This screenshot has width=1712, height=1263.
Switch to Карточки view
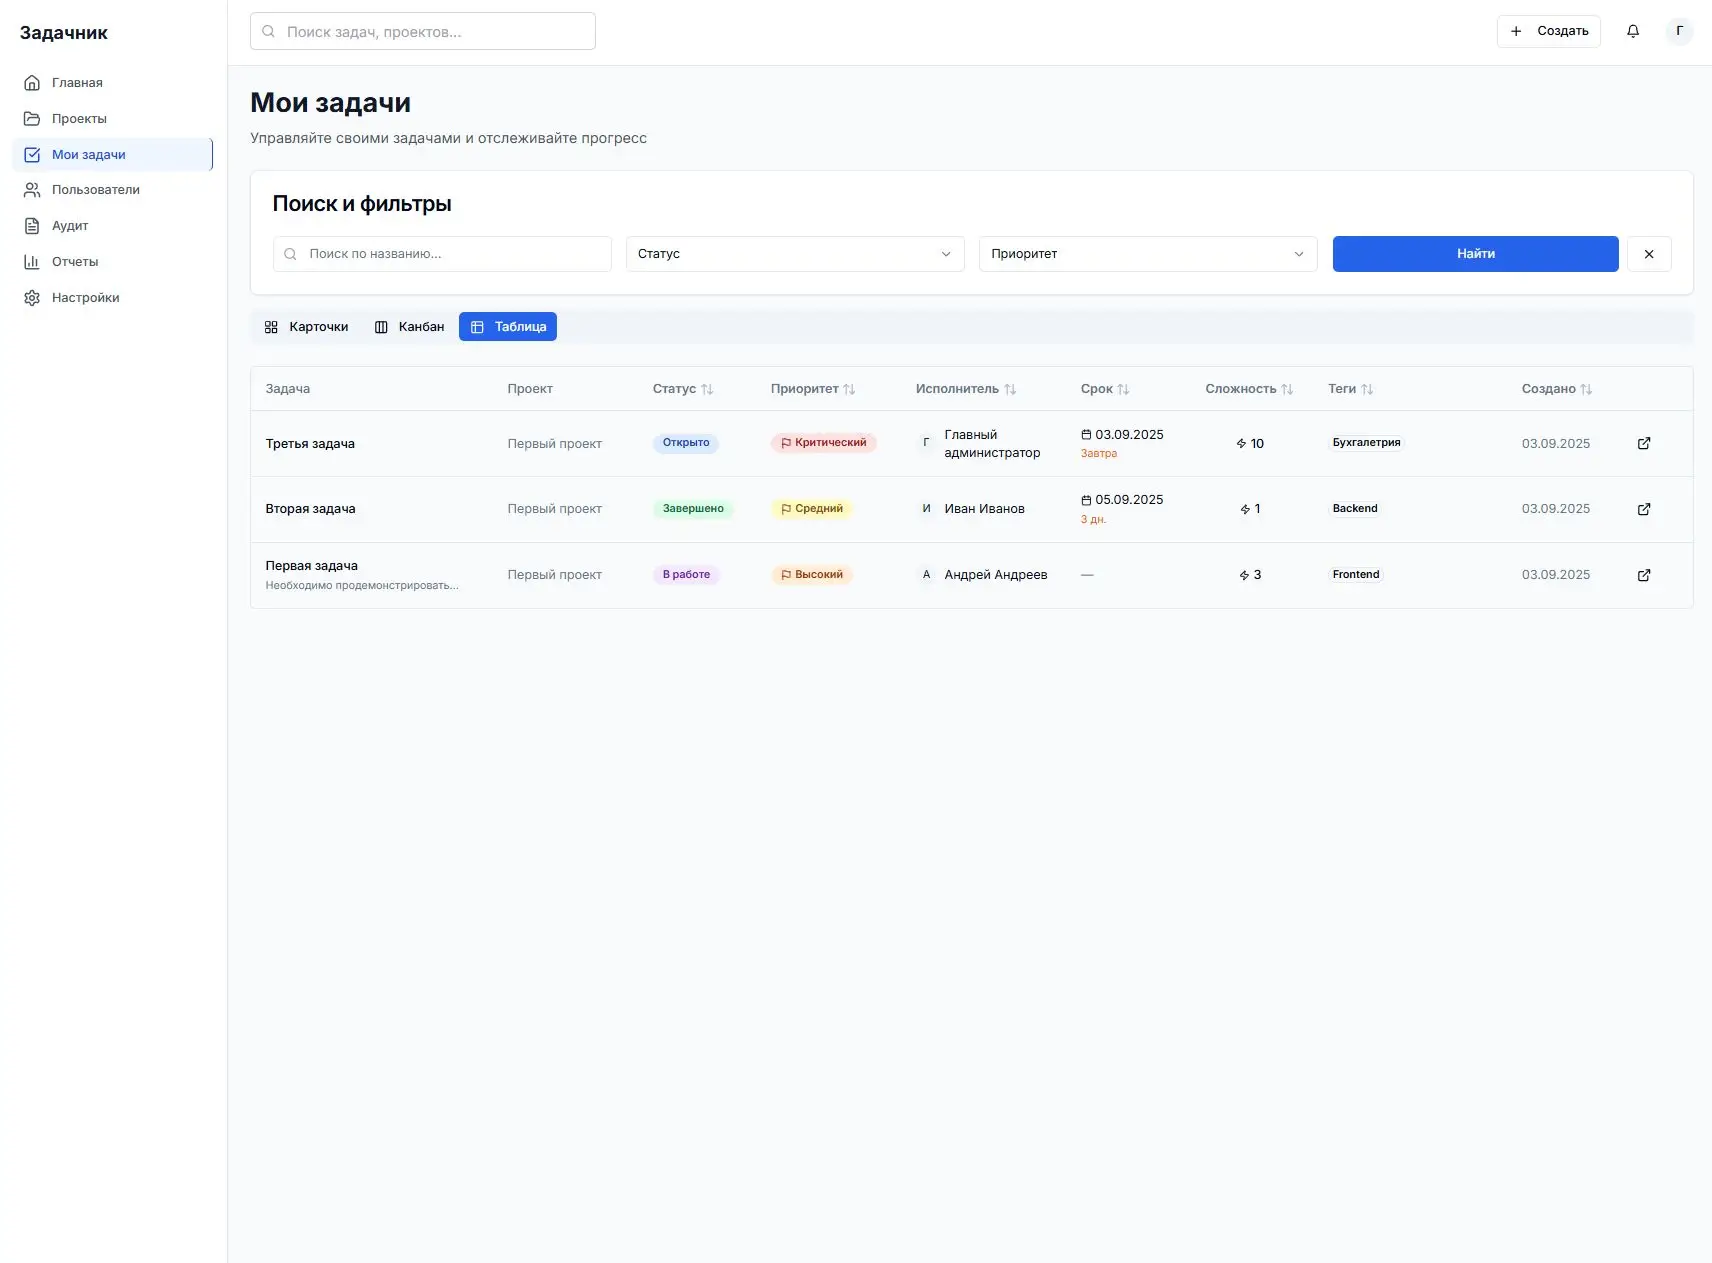pos(306,327)
